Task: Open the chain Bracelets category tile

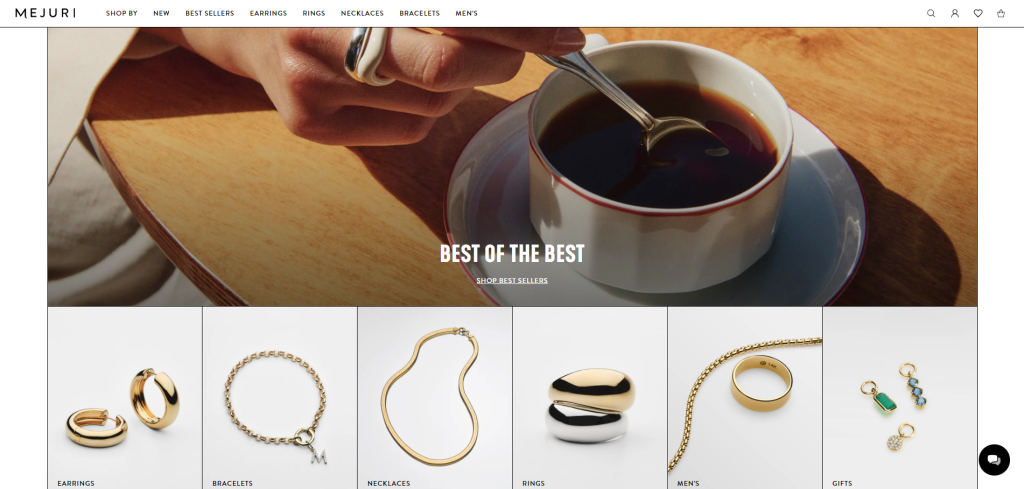Action: 280,398
